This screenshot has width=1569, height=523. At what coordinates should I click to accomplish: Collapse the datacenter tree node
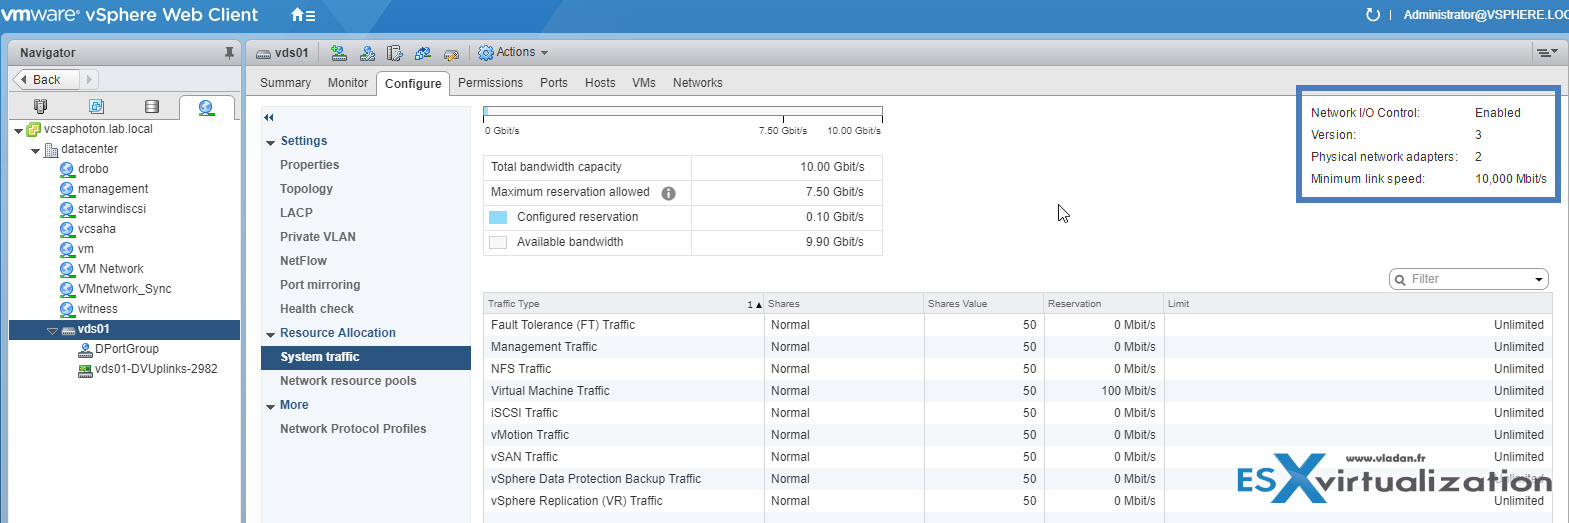(35, 150)
